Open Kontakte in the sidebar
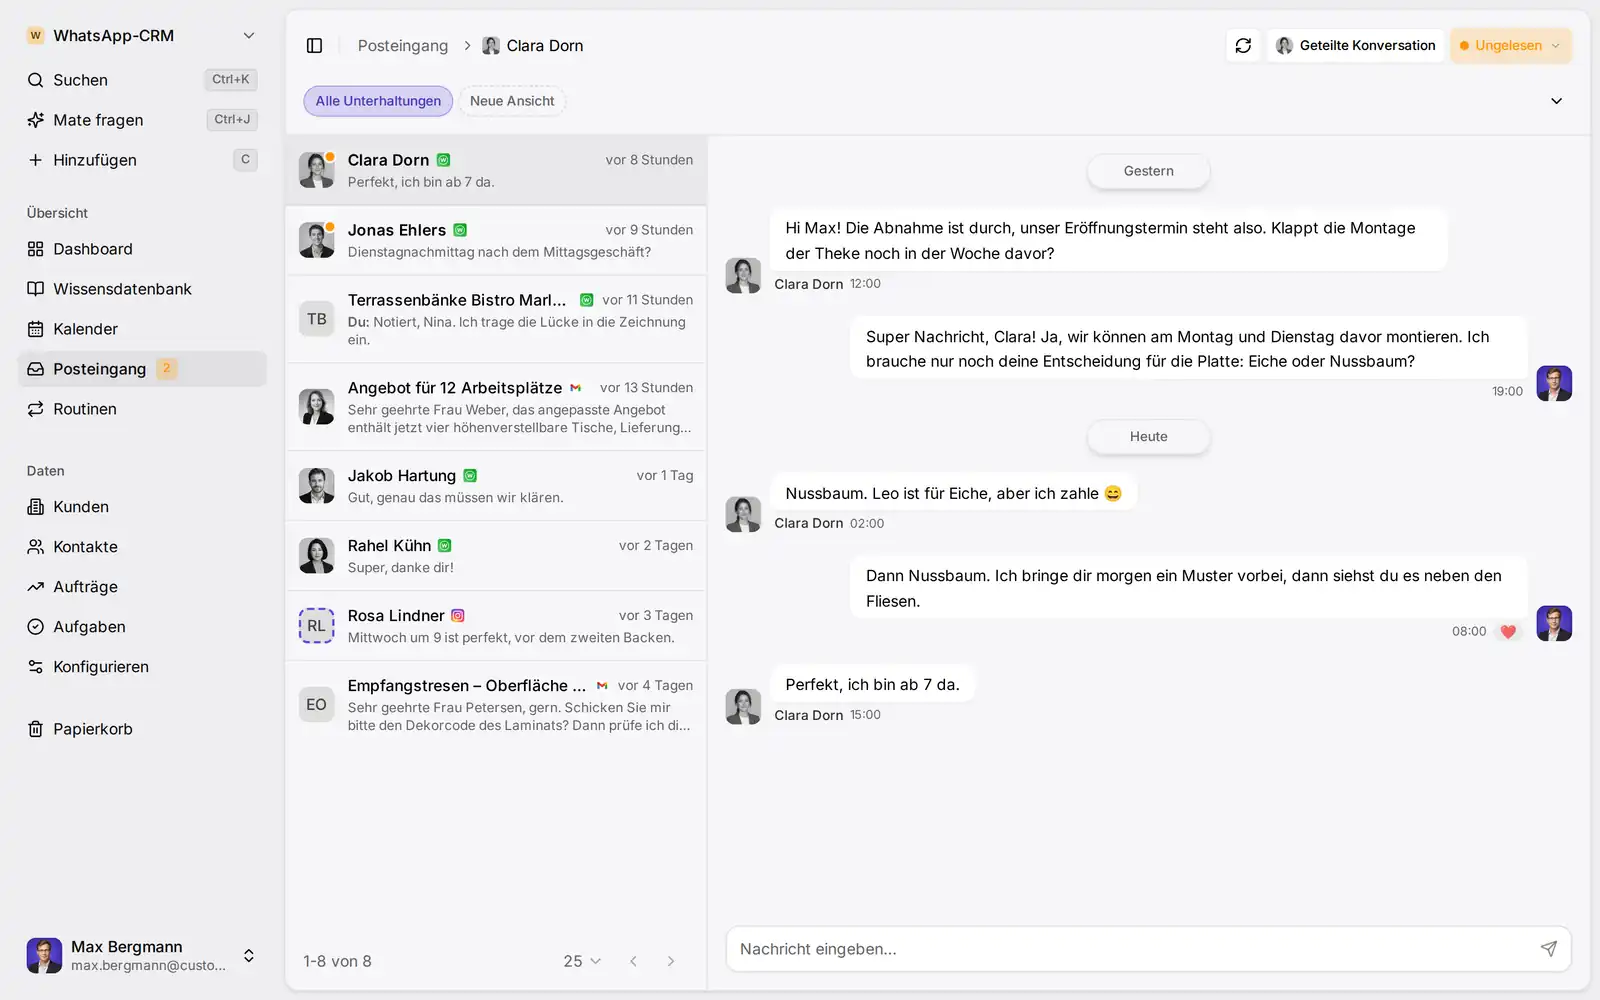This screenshot has height=1000, width=1600. coord(141,547)
